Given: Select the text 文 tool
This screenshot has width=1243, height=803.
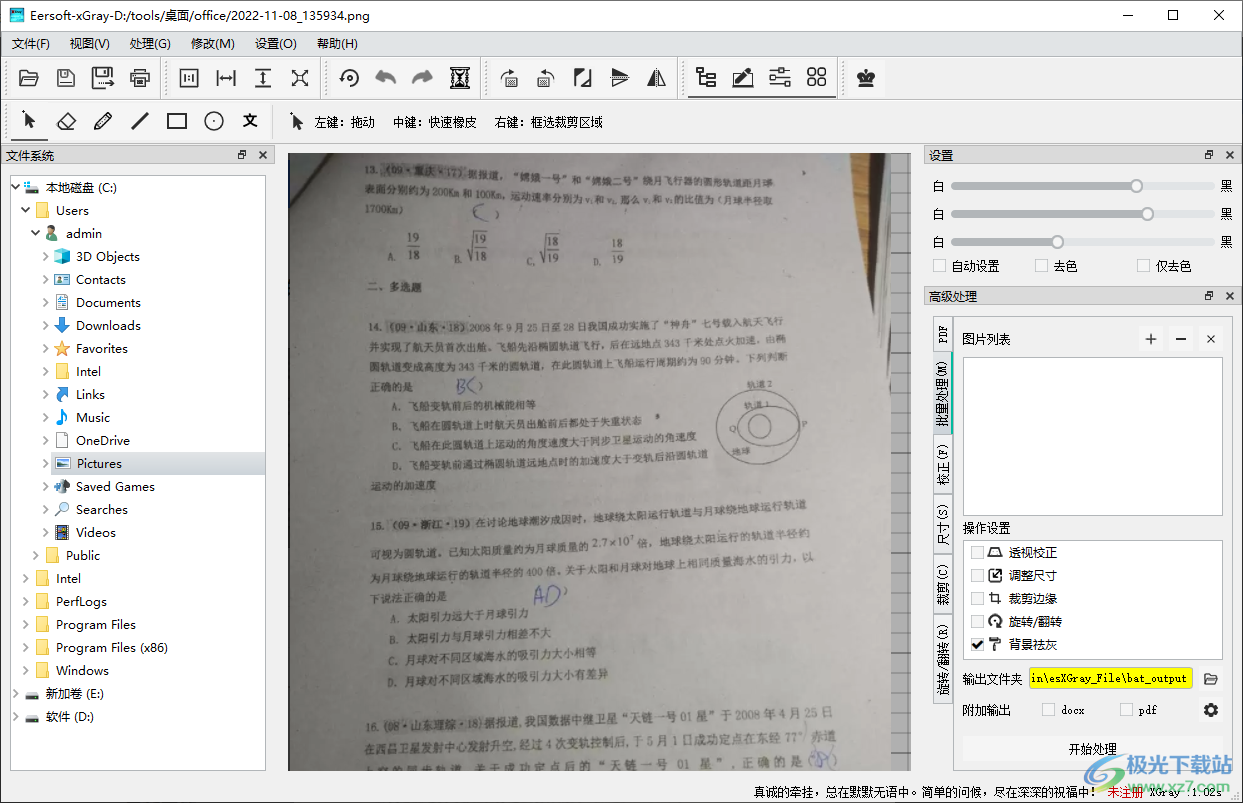Looking at the screenshot, I should coord(251,121).
